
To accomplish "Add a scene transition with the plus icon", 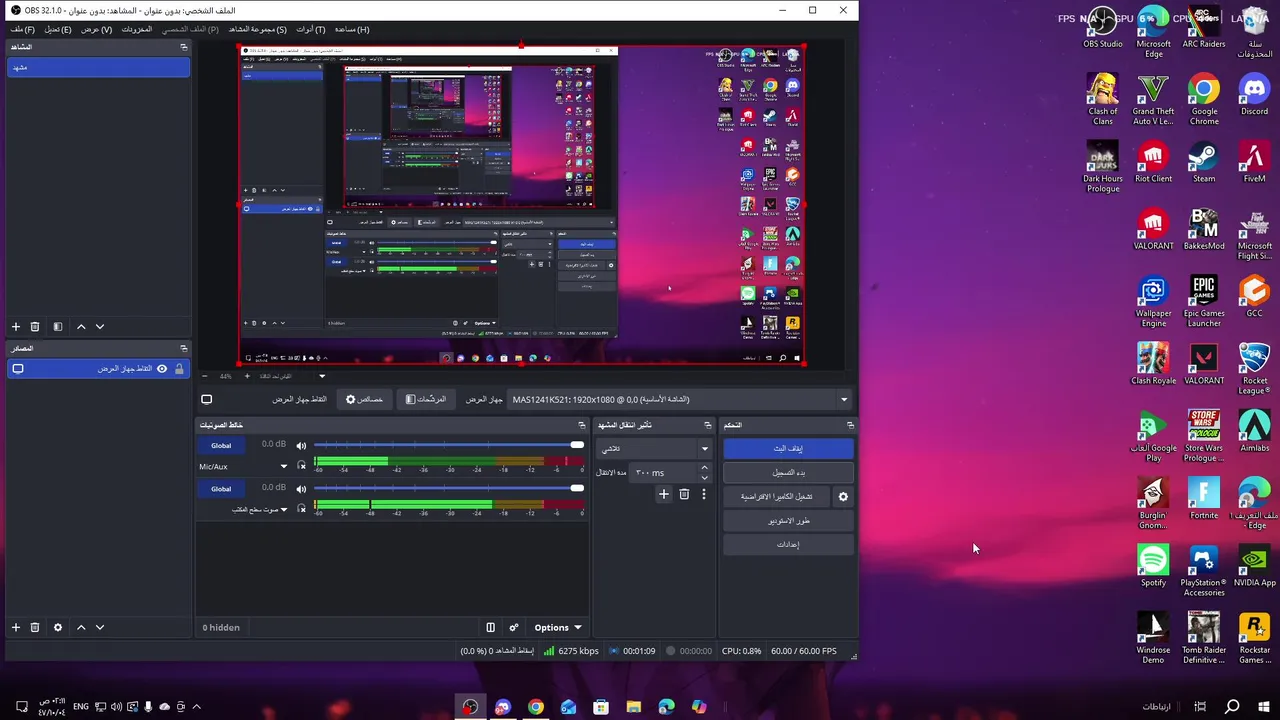I will 663,494.
